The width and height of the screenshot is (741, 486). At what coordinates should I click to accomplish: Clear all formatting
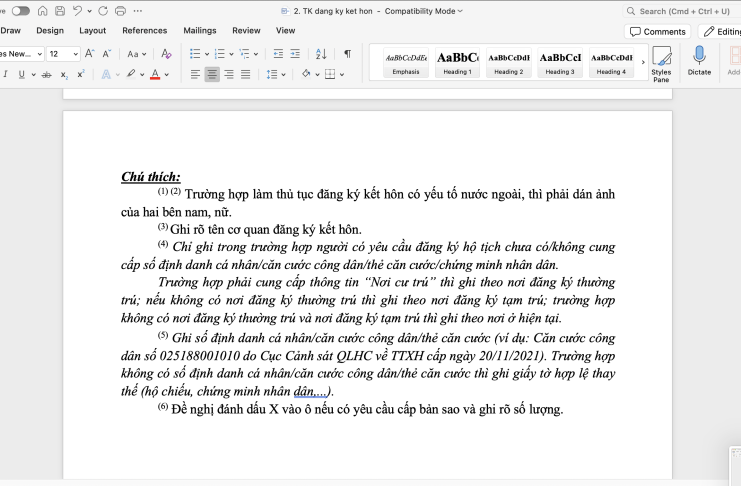[x=166, y=54]
